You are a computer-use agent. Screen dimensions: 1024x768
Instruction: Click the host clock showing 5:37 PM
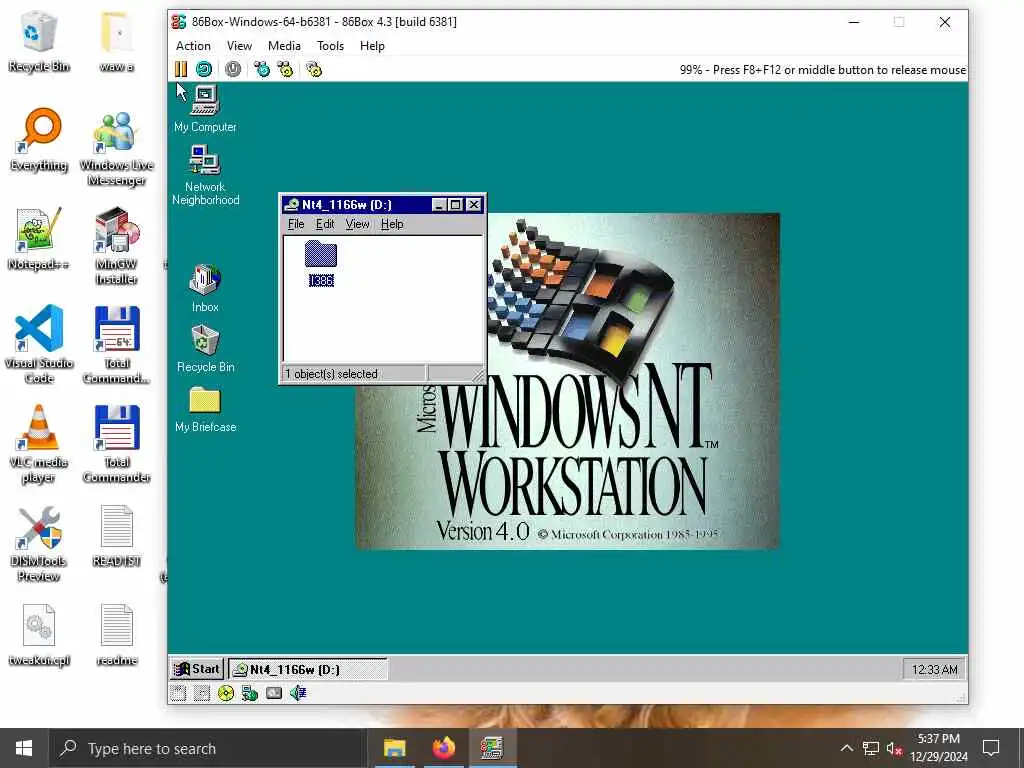(939, 748)
